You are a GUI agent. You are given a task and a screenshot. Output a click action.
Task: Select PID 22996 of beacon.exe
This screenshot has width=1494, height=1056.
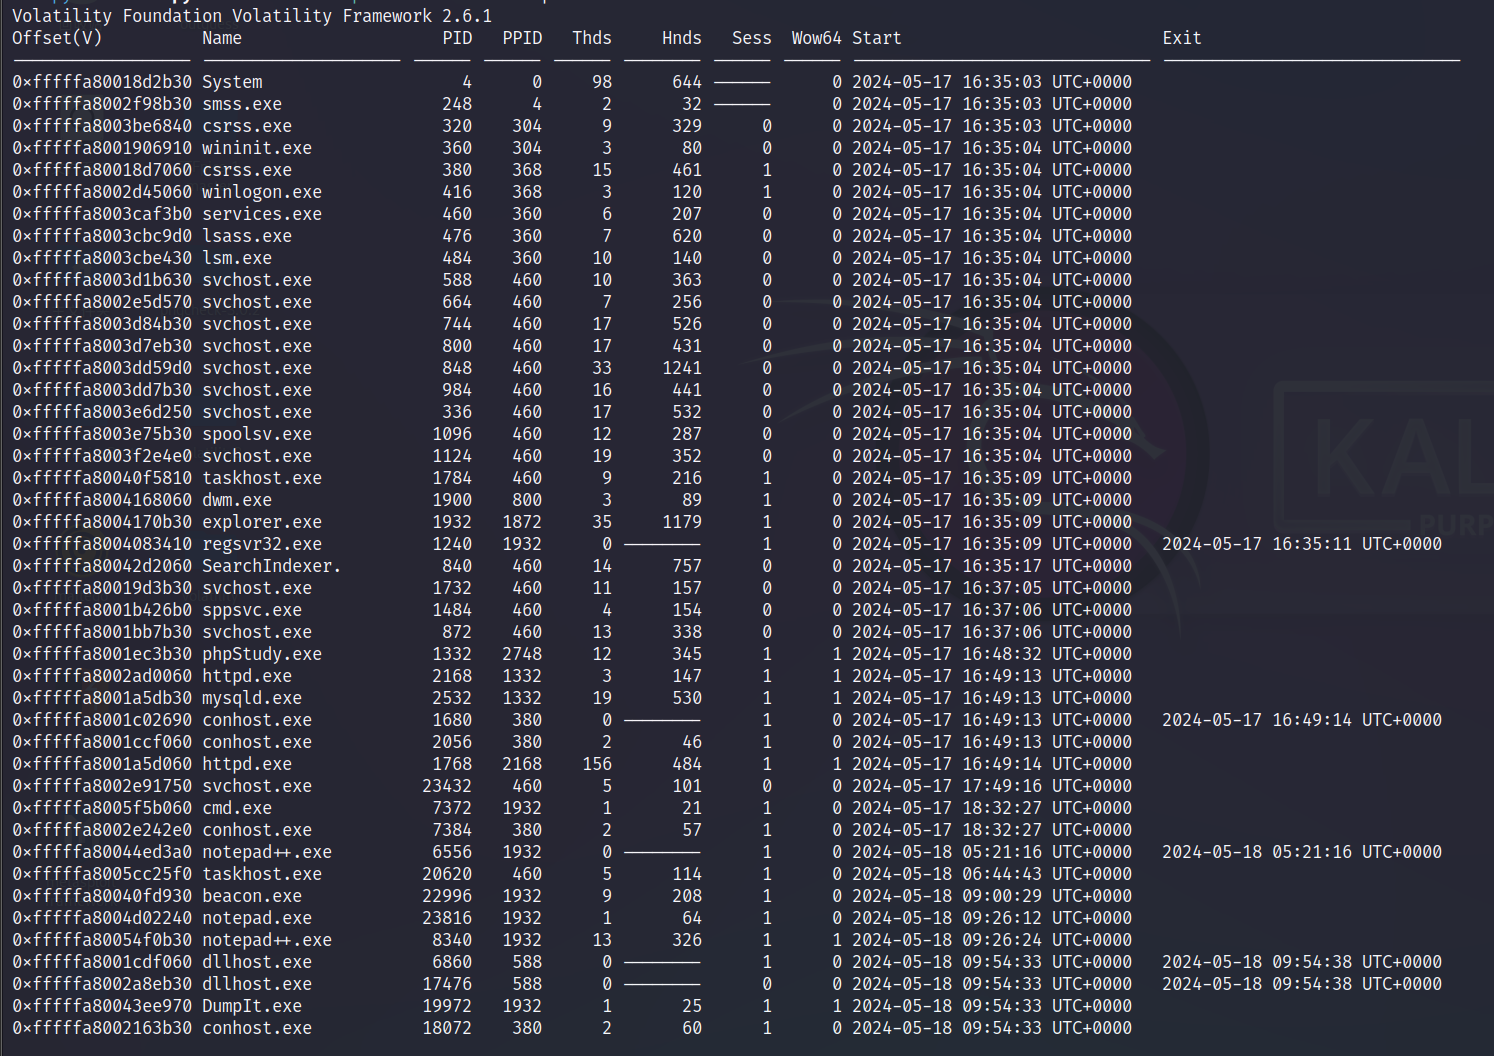pos(447,896)
